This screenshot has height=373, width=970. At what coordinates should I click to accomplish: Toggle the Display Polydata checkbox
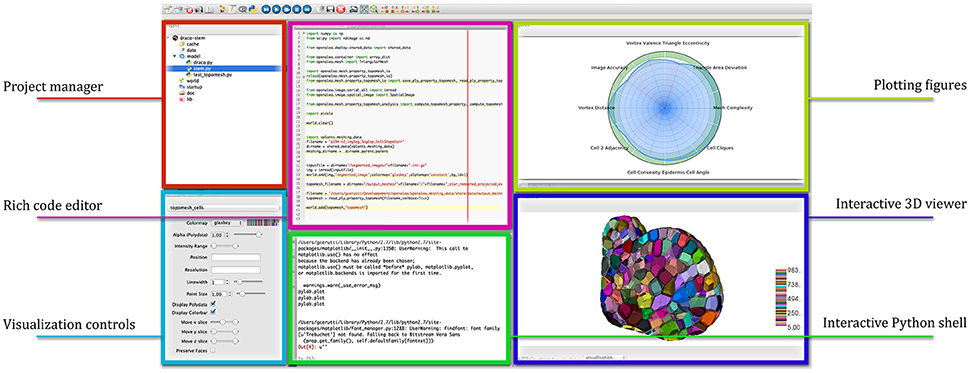click(x=213, y=304)
